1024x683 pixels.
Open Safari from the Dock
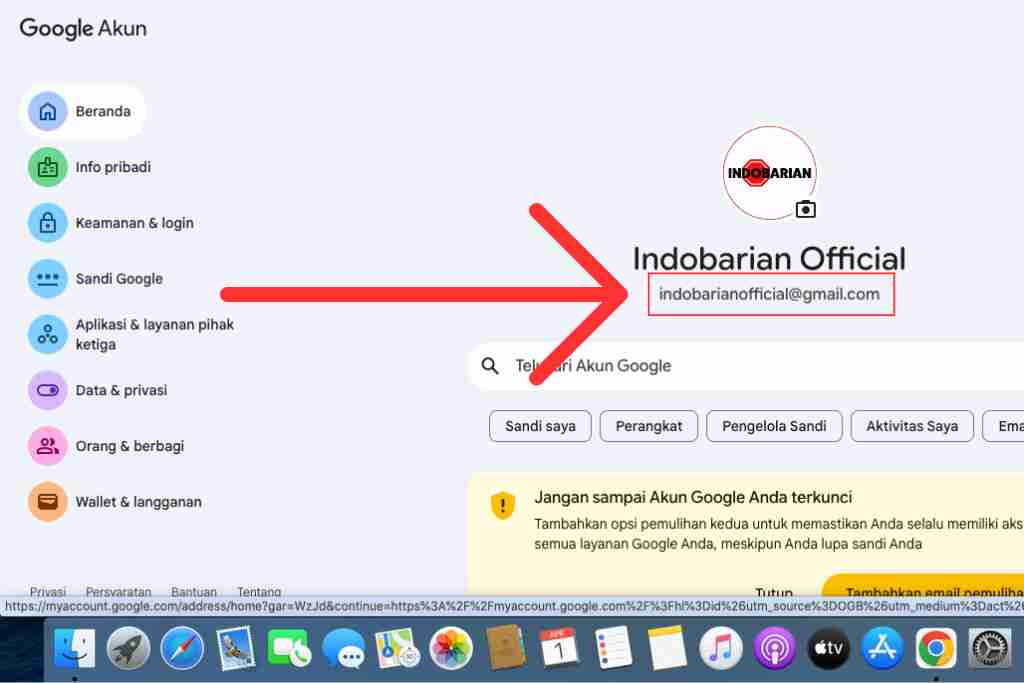(182, 649)
